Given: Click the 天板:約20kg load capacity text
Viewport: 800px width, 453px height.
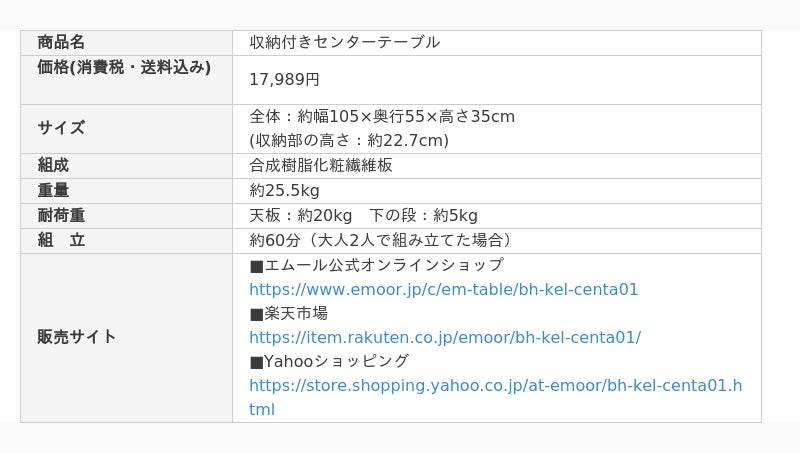Looking at the screenshot, I should pos(301,216).
